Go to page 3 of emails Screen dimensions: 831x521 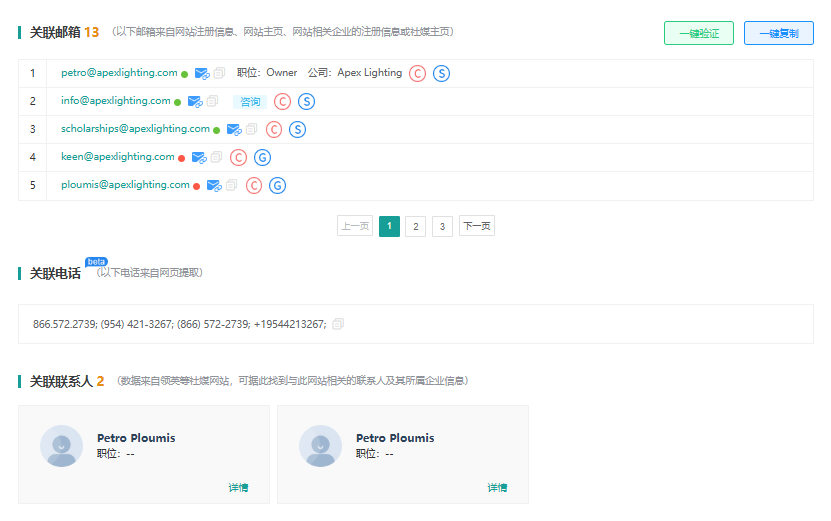tap(442, 226)
